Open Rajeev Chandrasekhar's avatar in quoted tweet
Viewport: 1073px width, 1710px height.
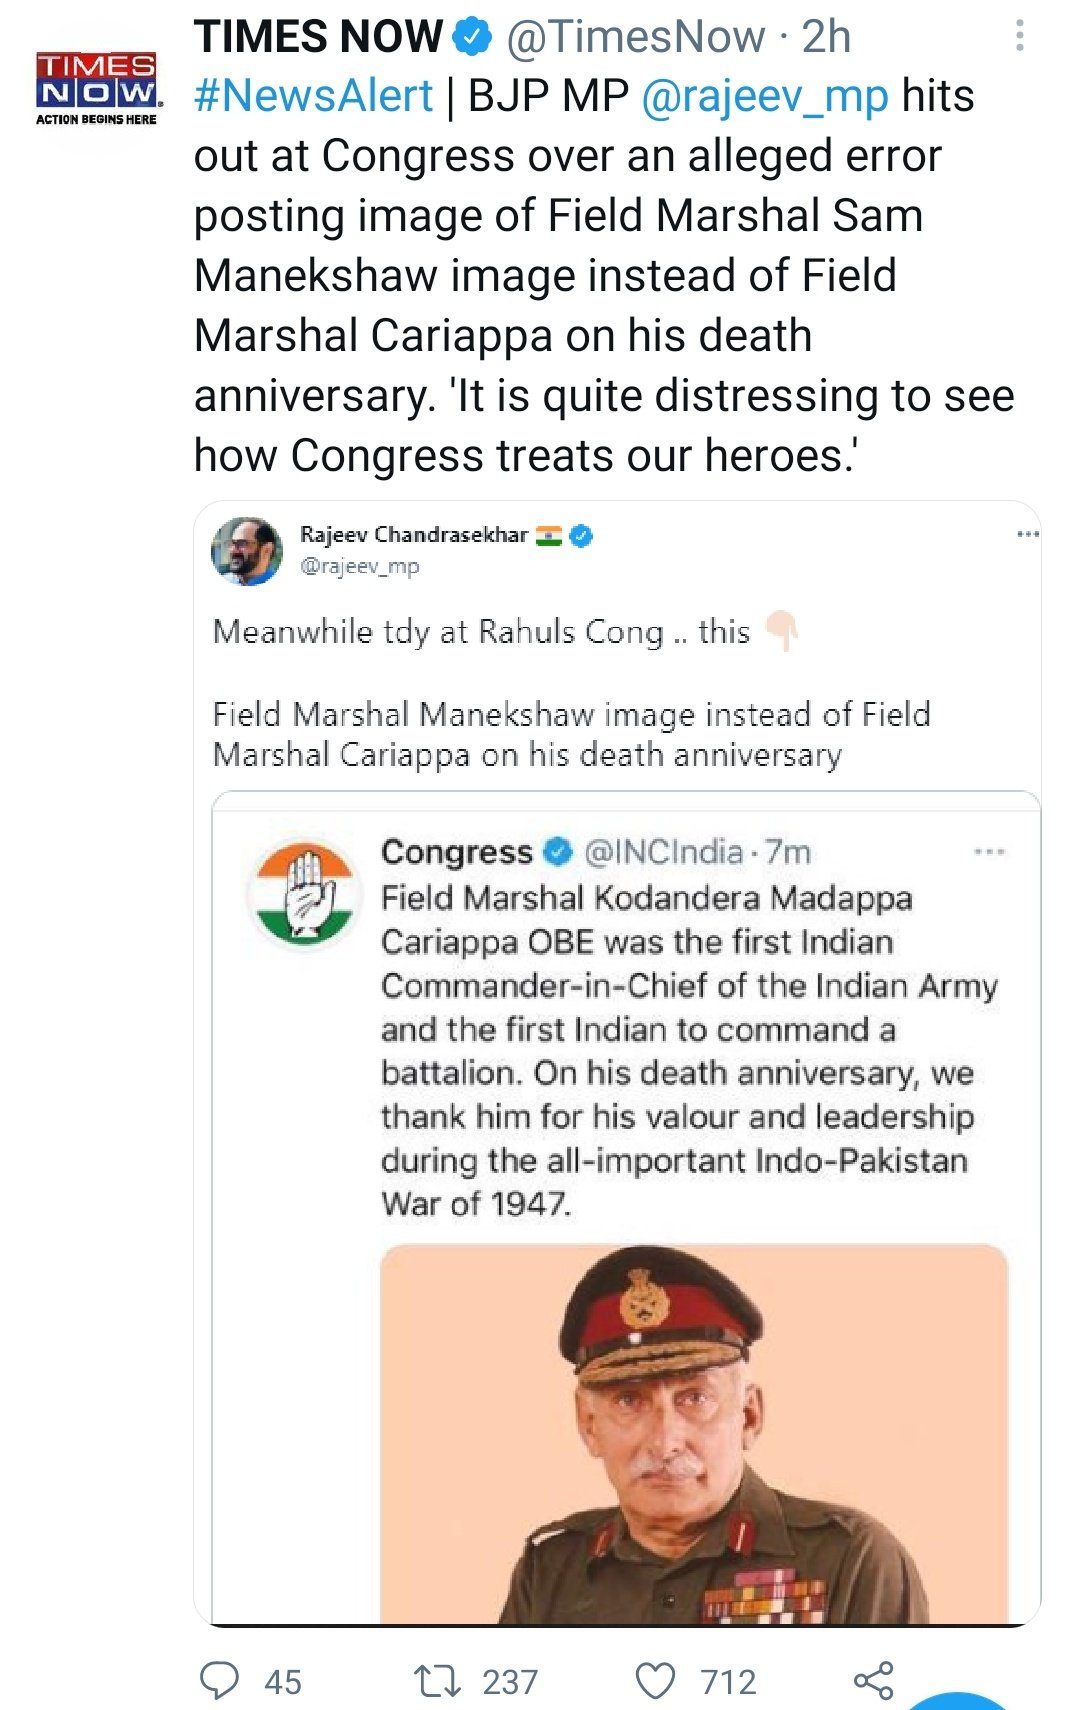pyautogui.click(x=246, y=550)
